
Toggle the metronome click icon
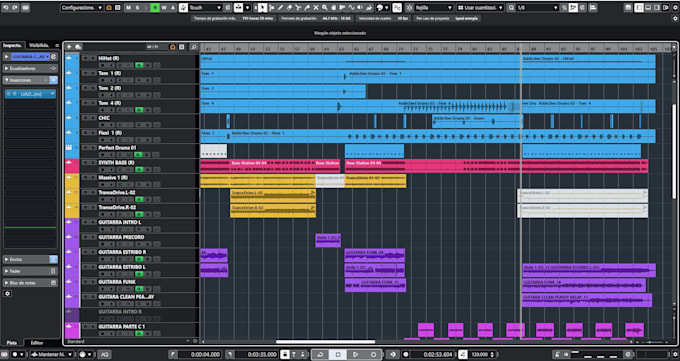pos(556,354)
